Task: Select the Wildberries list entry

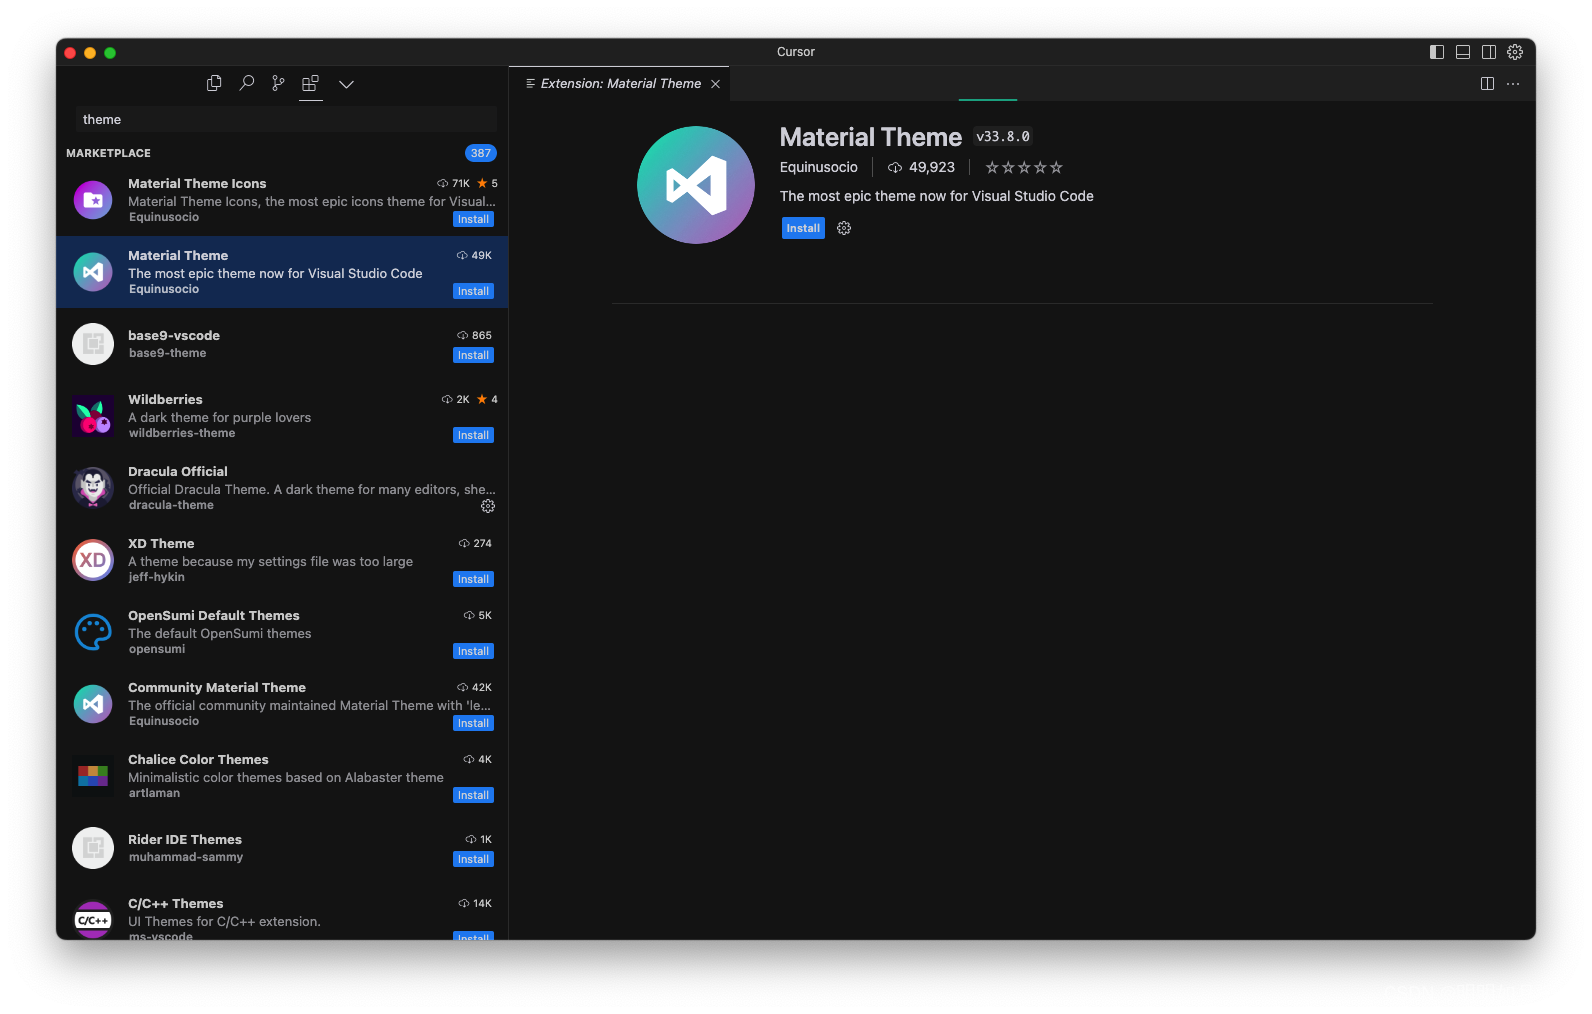Action: pos(282,416)
